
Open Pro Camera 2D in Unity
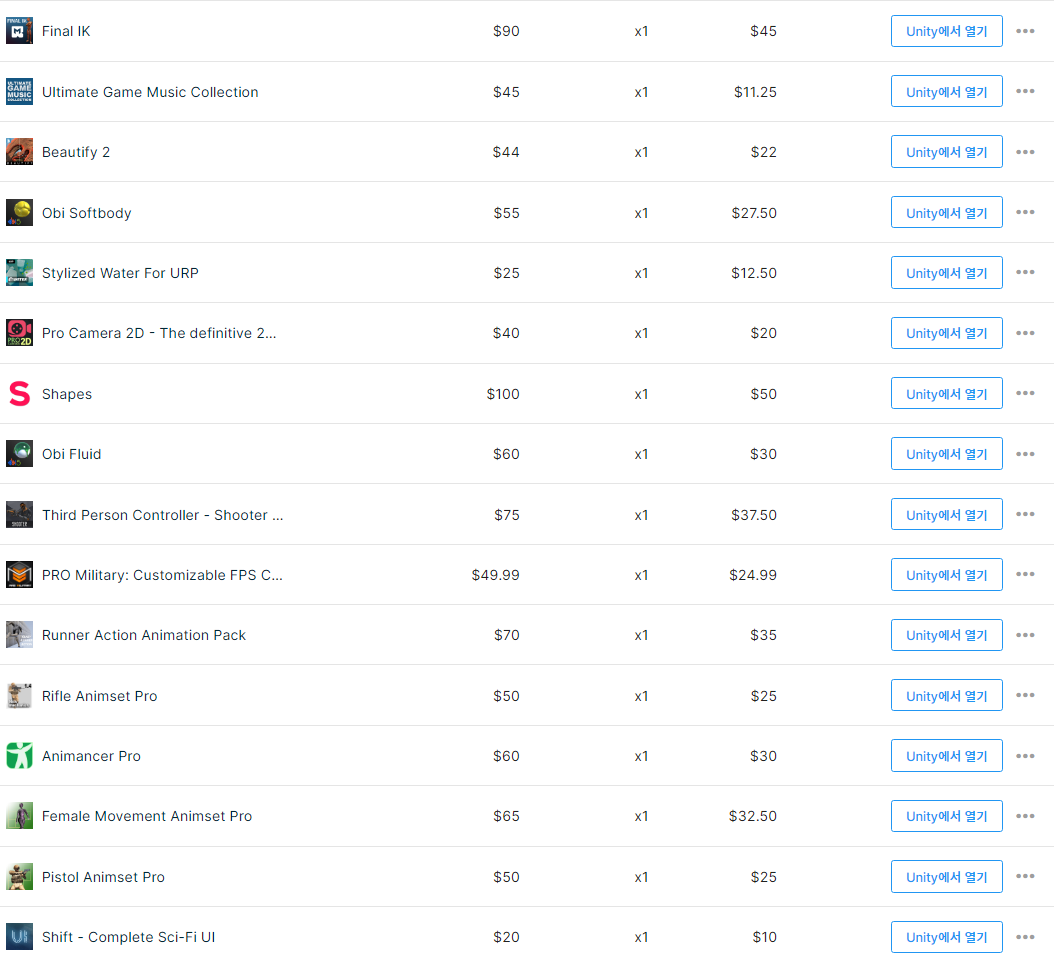click(x=946, y=333)
